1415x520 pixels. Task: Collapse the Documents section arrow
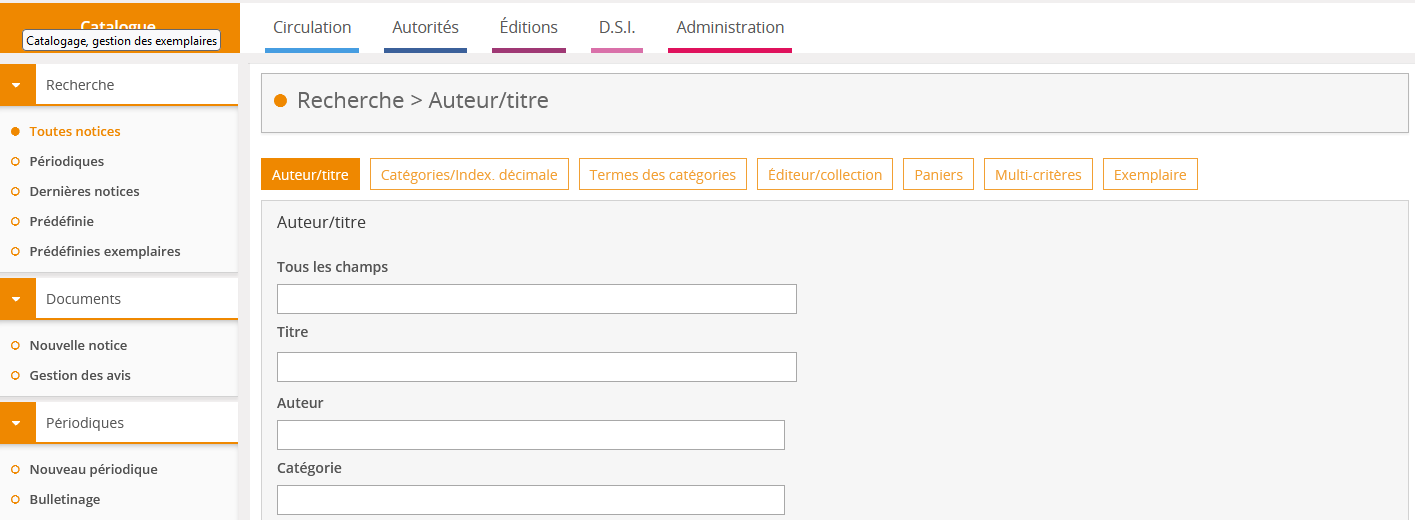point(17,299)
